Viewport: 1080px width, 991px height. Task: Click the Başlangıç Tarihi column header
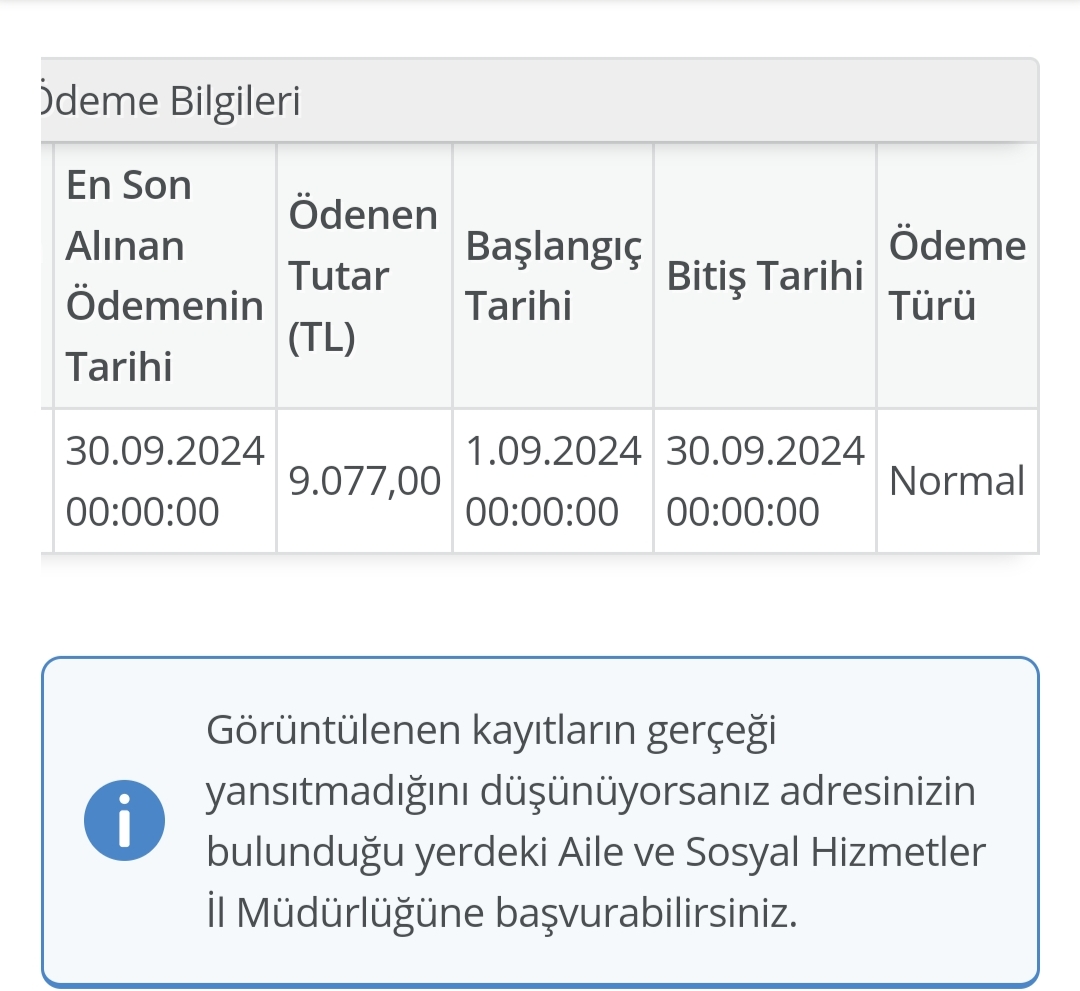pyautogui.click(x=552, y=276)
